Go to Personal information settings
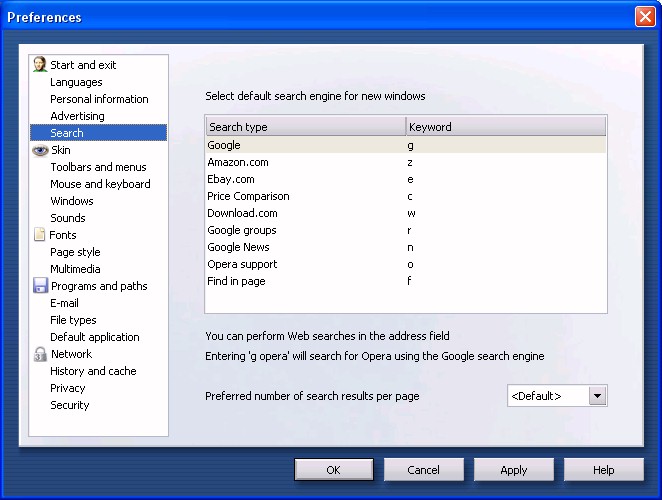This screenshot has height=500, width=662. (99, 99)
